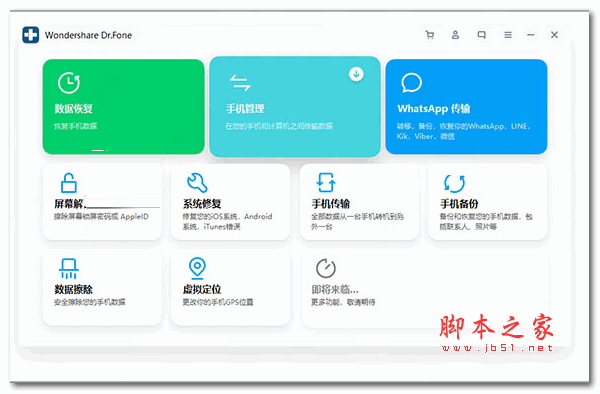The width and height of the screenshot is (600, 394).
Task: Click the timer icon on 即将来临 card
Action: click(326, 269)
